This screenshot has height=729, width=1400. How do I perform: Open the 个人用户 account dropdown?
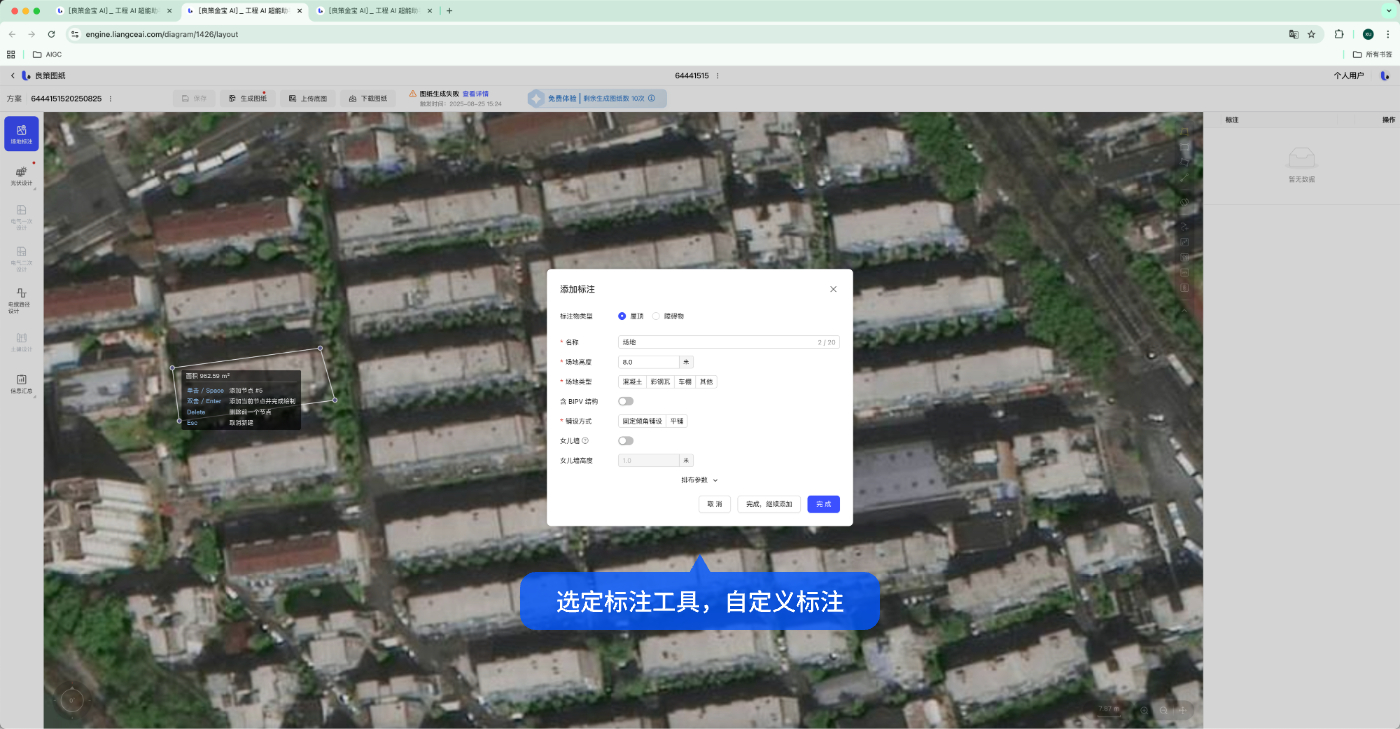coord(1348,76)
